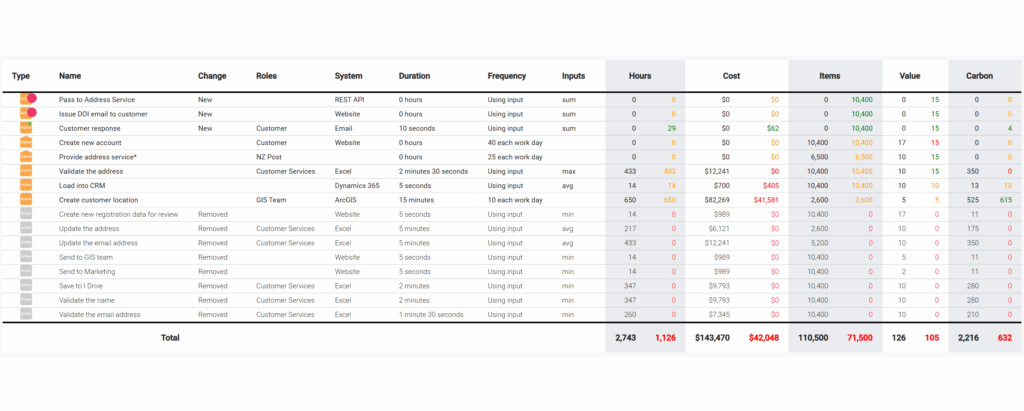
Task: Select the Load into CRM type icon
Action: (x=26, y=186)
